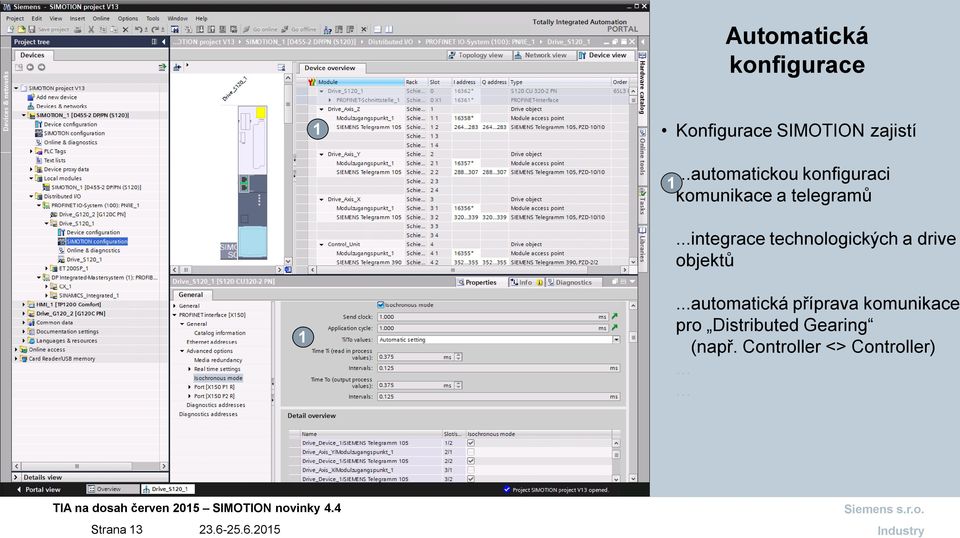Select Add new device in project tree
The image size is (960, 538).
point(56,97)
